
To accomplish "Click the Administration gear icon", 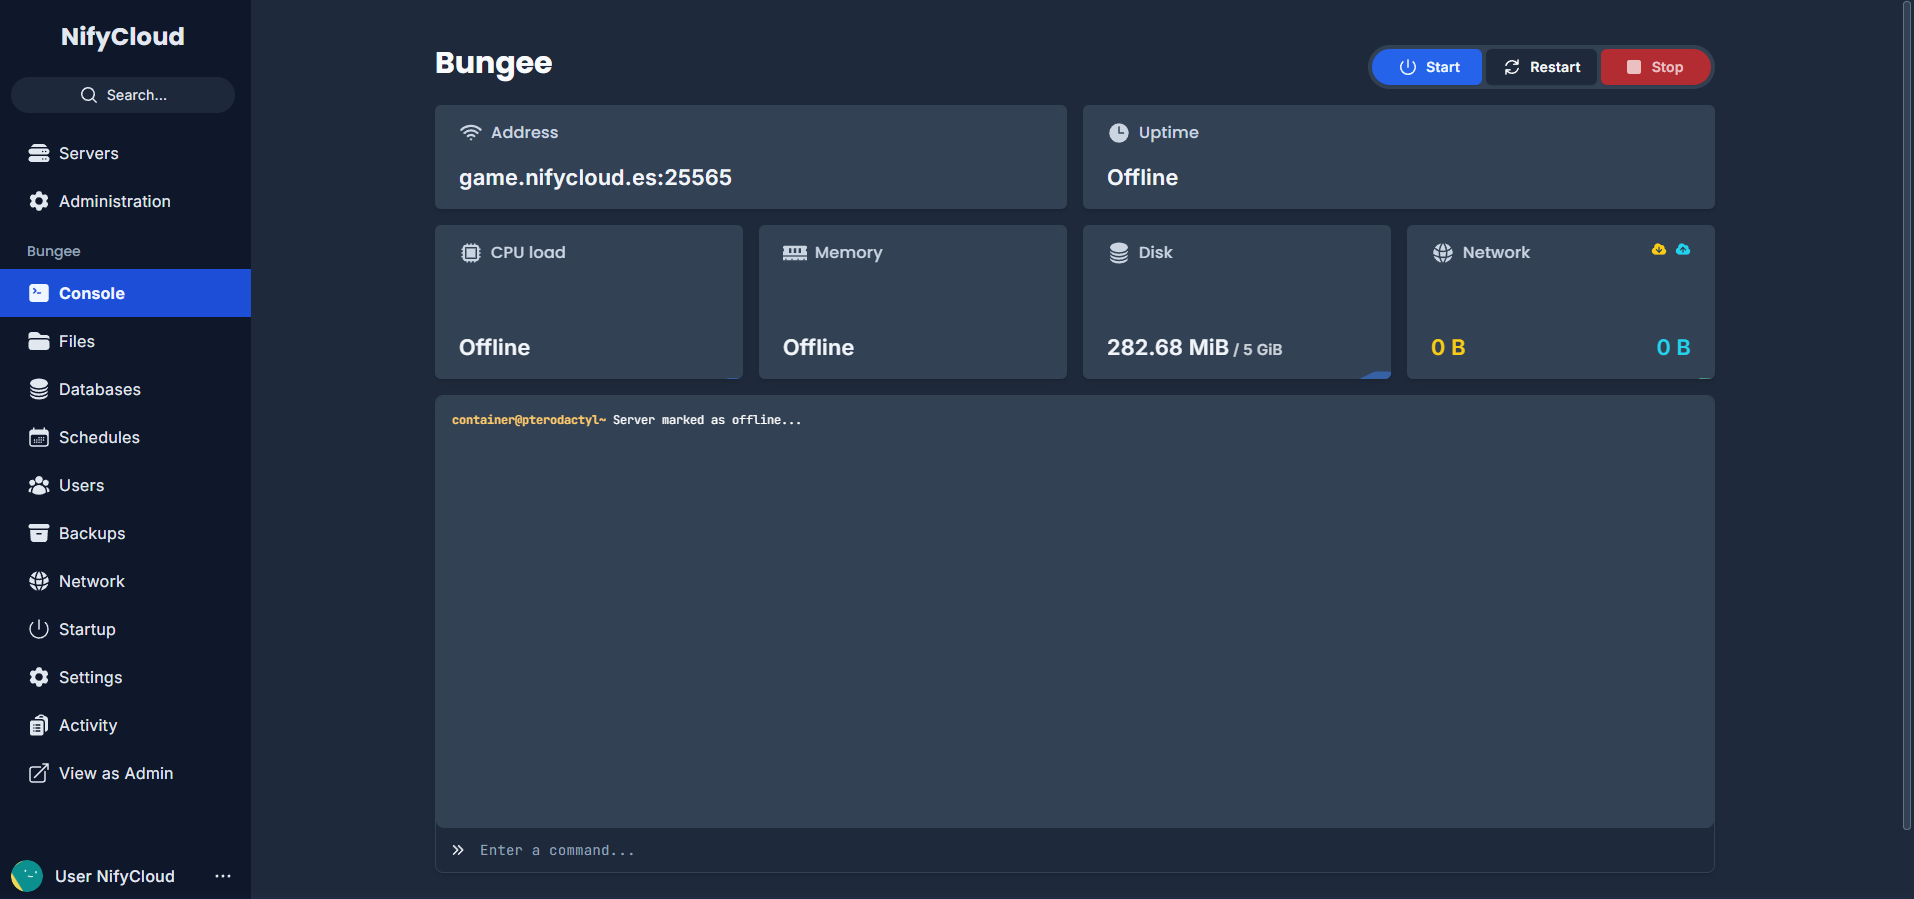I will coord(39,201).
